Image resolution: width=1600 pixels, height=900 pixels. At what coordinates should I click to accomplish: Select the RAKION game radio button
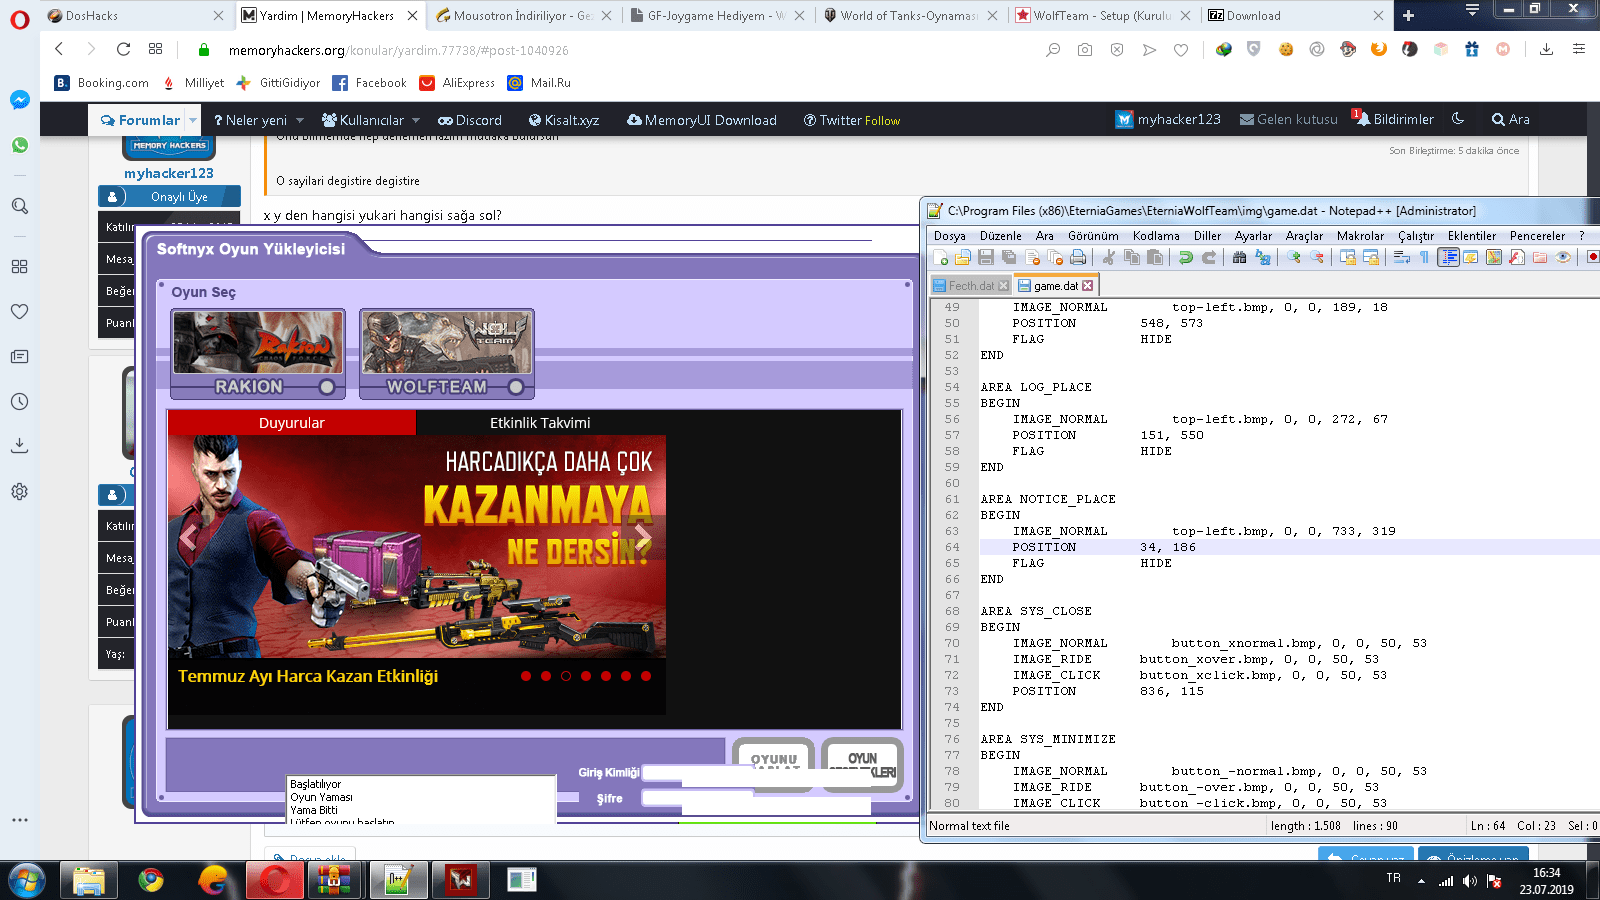[x=327, y=387]
